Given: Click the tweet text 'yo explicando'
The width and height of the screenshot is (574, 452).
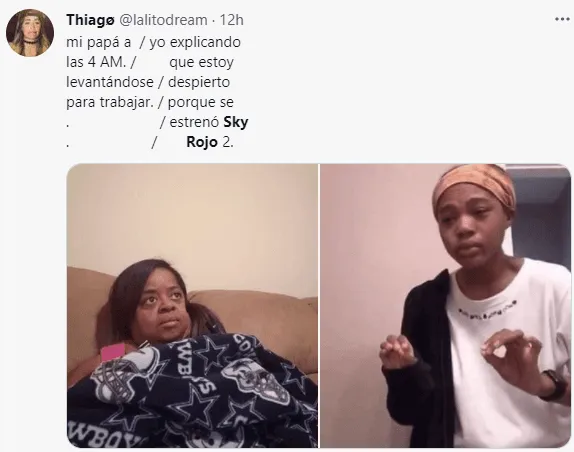Looking at the screenshot, I should click(x=195, y=42).
